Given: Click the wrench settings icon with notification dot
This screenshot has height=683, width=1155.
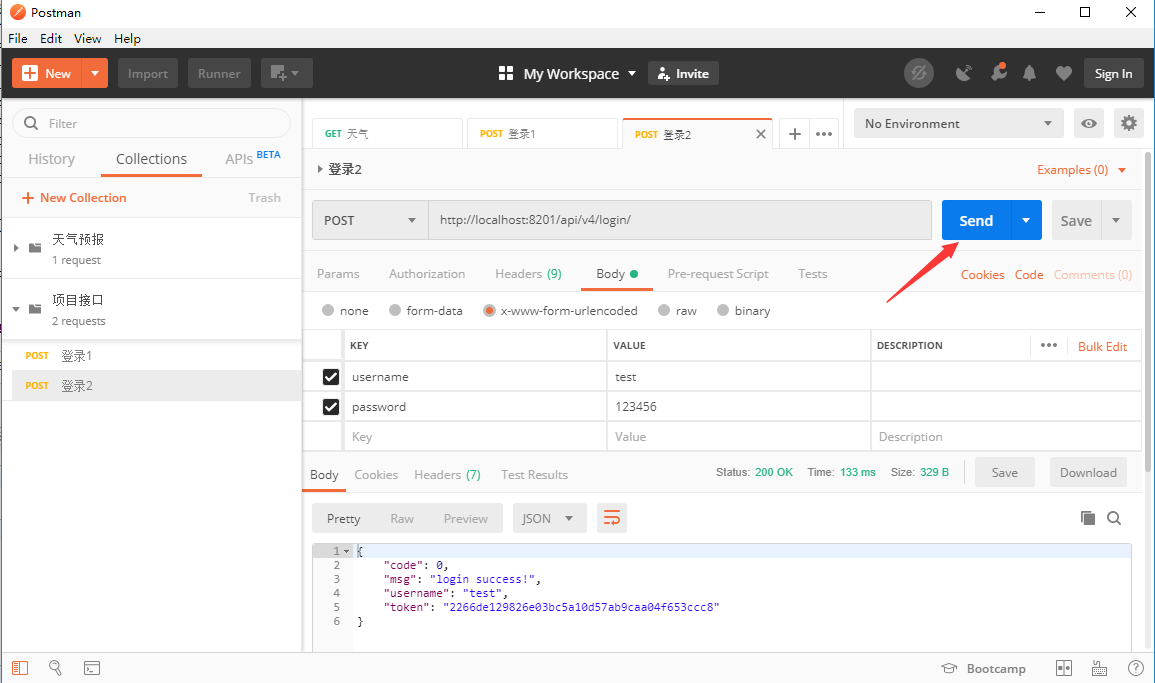Looking at the screenshot, I should click(999, 72).
